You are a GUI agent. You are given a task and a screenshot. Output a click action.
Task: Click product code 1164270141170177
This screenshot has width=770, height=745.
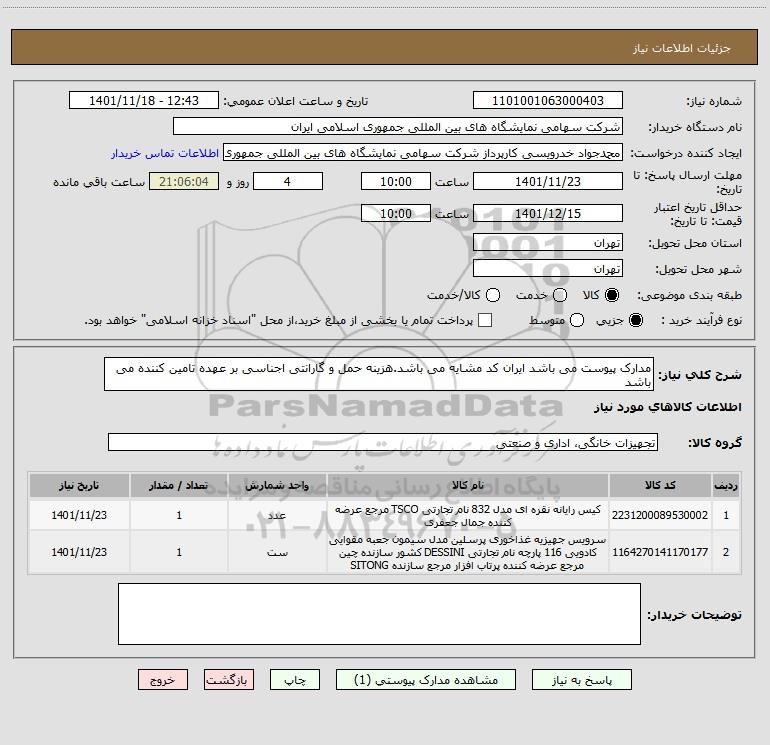[x=660, y=552]
